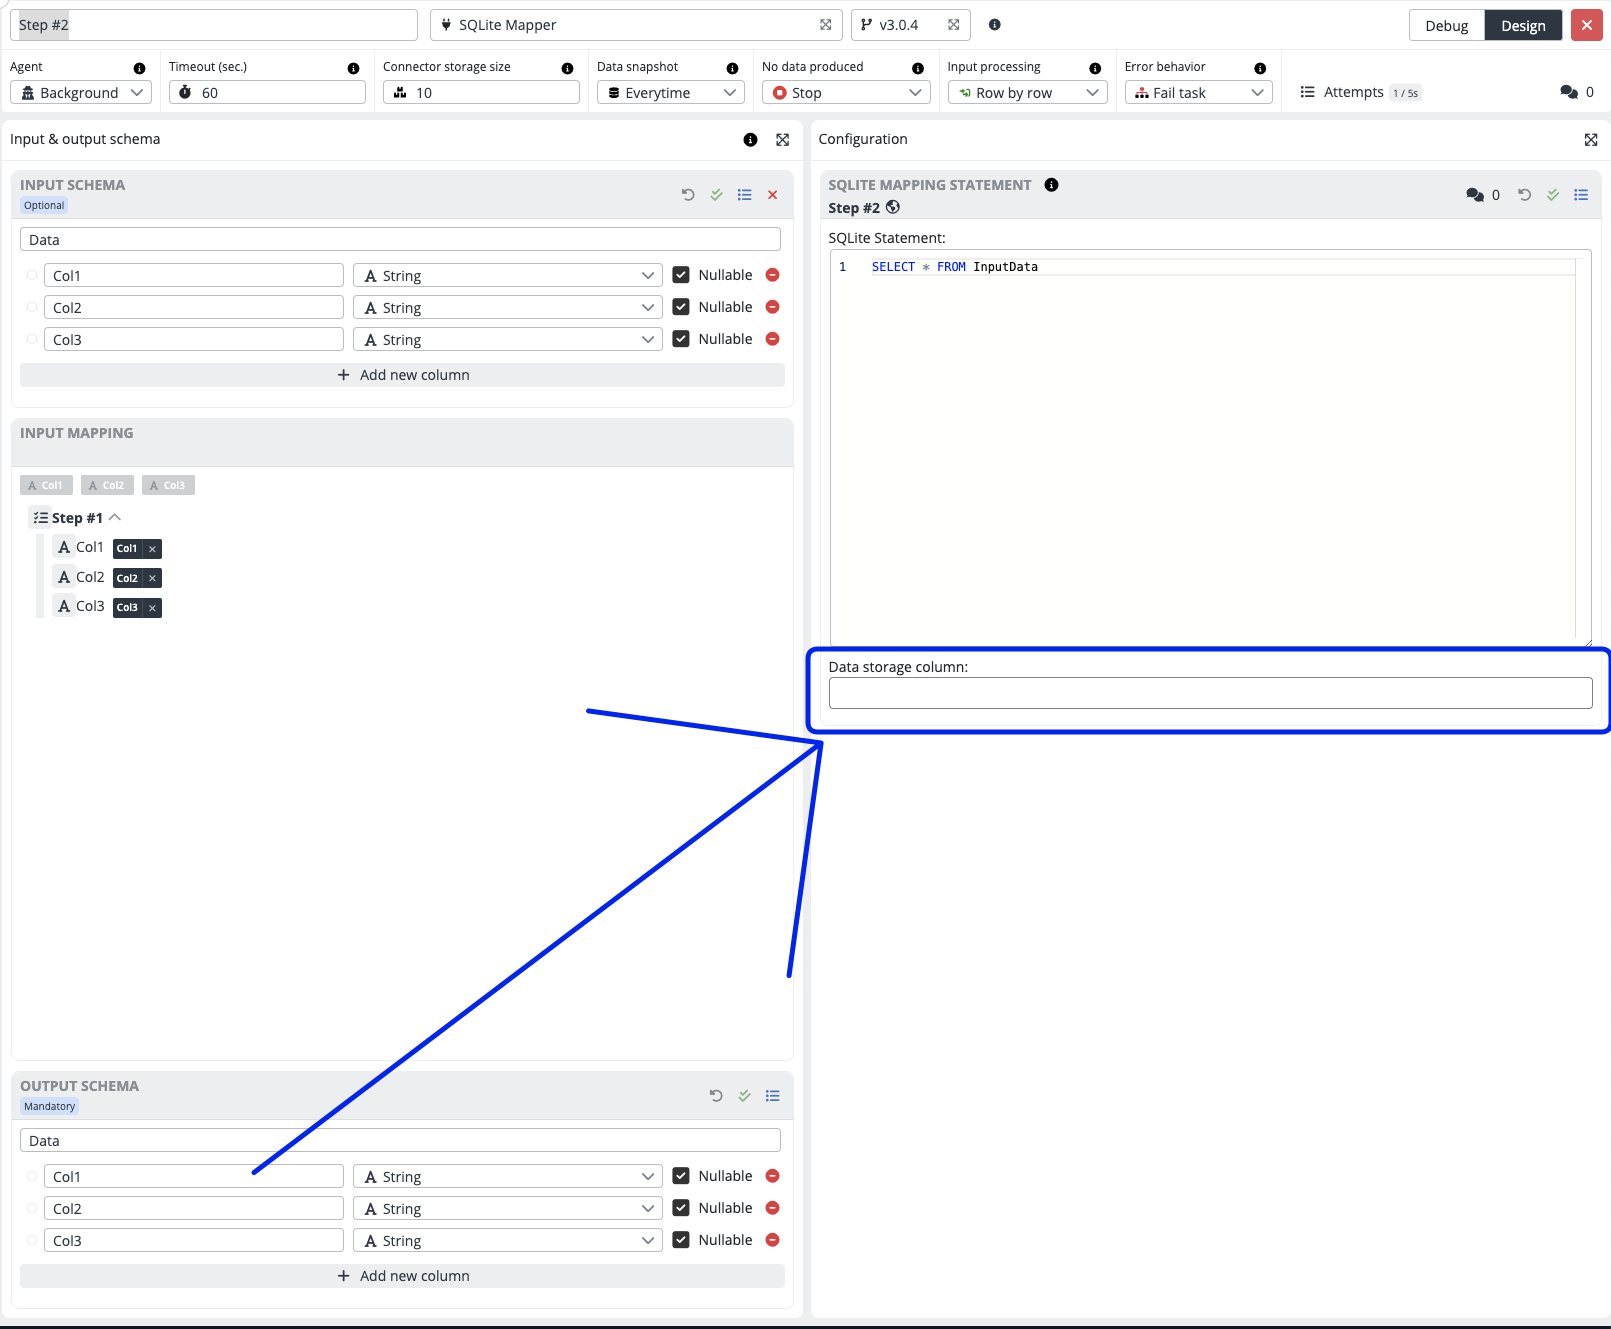Click info icon in Input & output schema header

click(750, 140)
